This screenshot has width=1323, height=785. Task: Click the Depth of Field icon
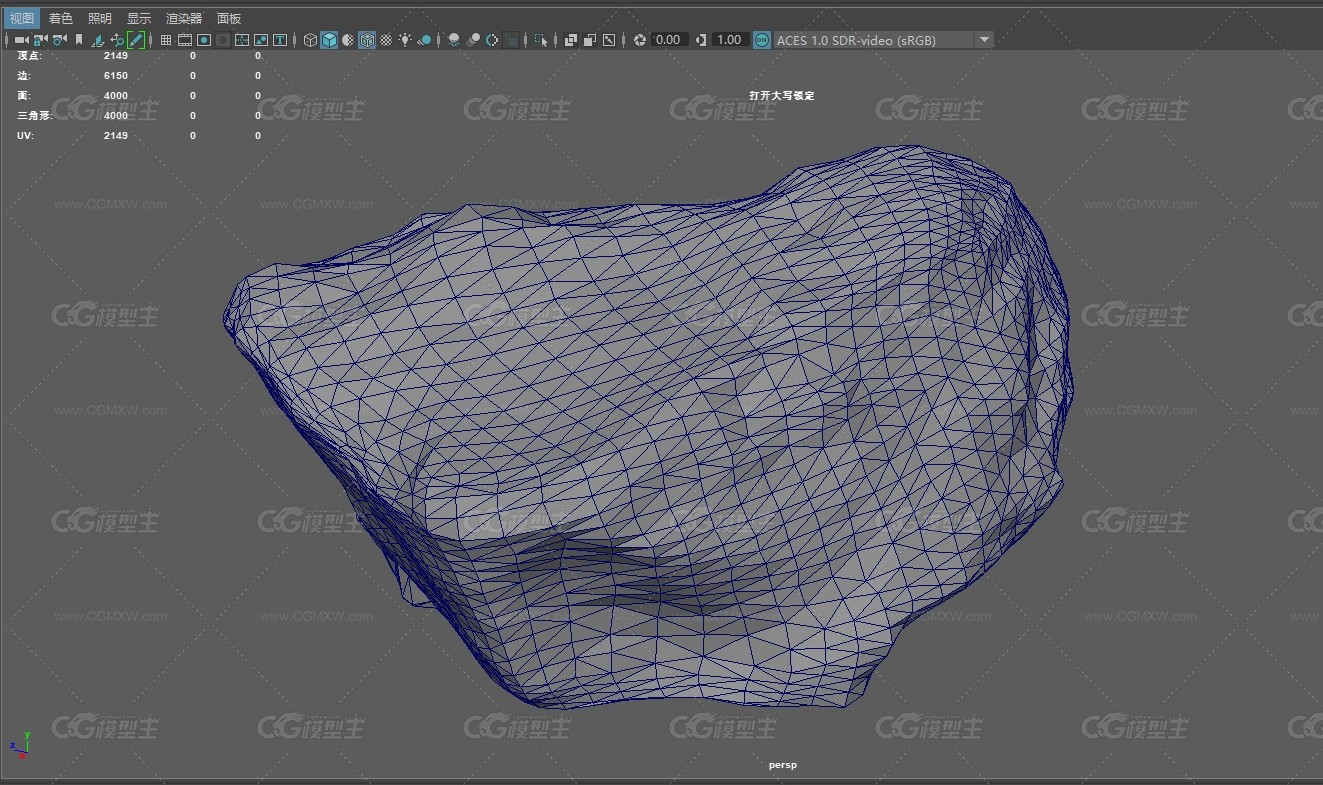[x=511, y=40]
